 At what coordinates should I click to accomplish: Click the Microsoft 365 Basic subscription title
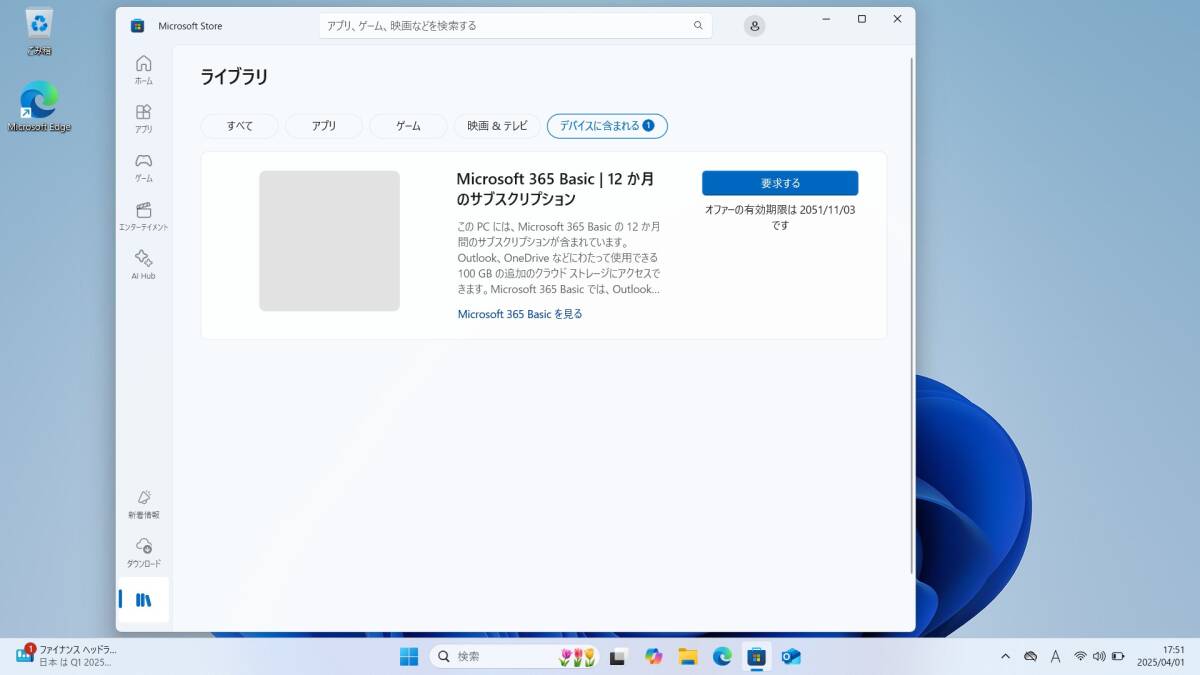coord(555,189)
